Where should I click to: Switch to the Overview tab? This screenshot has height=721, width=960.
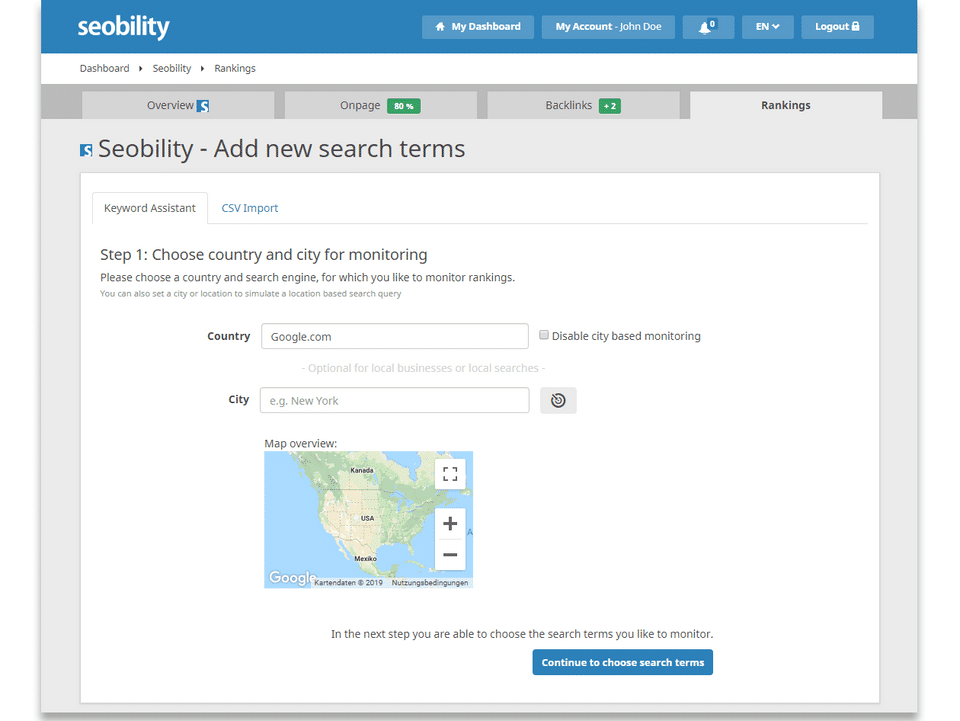(x=178, y=105)
